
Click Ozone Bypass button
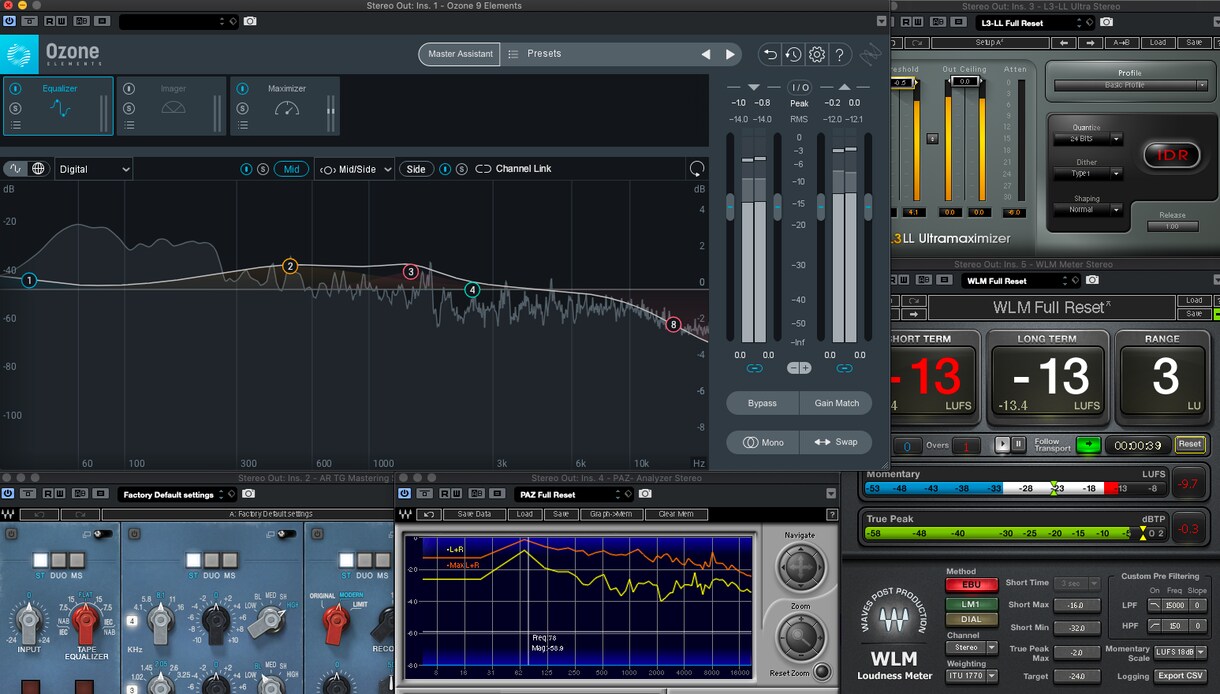[763, 403]
